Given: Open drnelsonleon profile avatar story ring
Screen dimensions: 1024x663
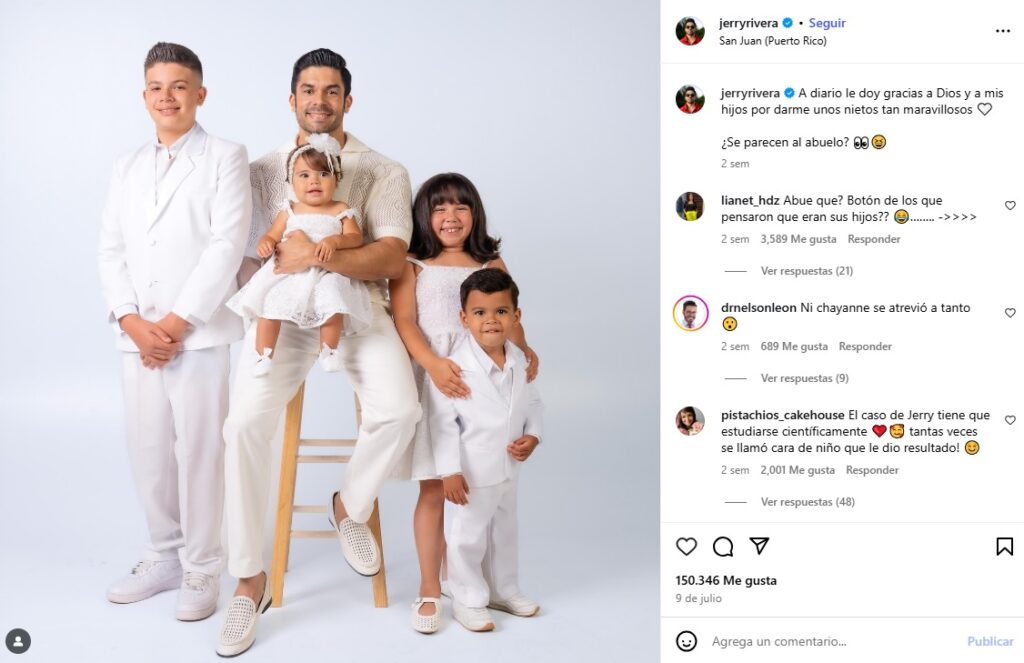Looking at the screenshot, I should click(690, 314).
